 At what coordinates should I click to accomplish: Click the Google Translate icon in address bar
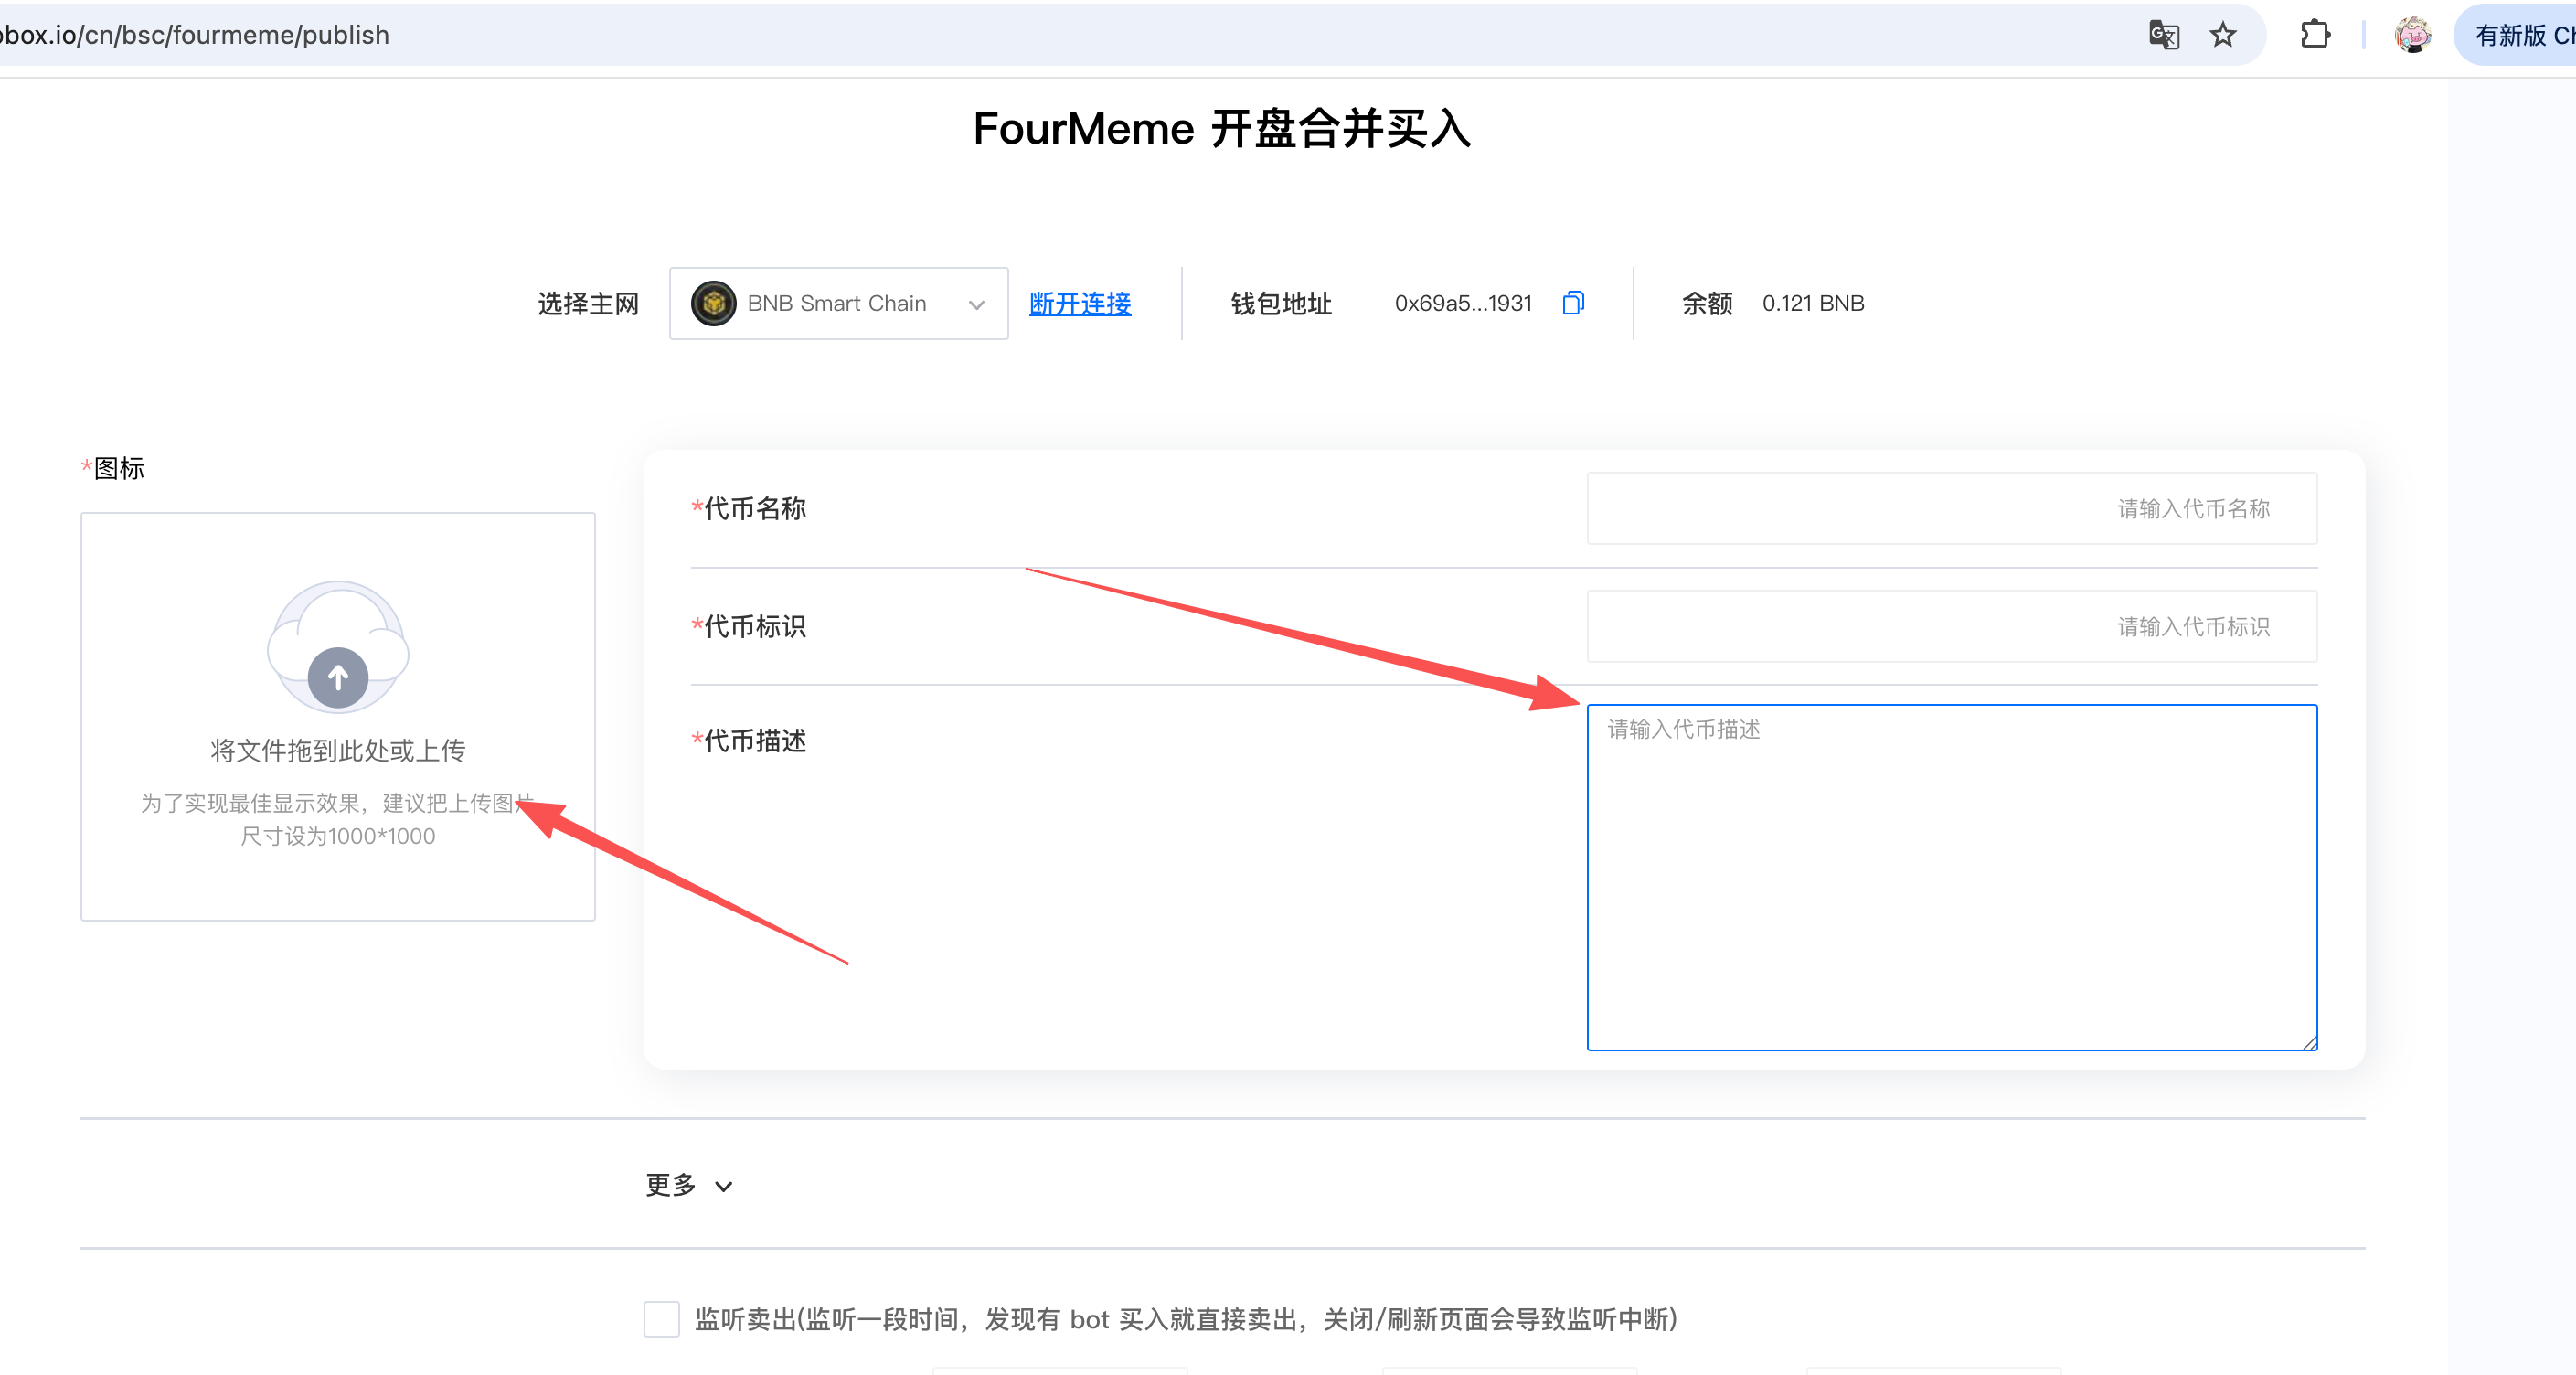tap(2163, 35)
